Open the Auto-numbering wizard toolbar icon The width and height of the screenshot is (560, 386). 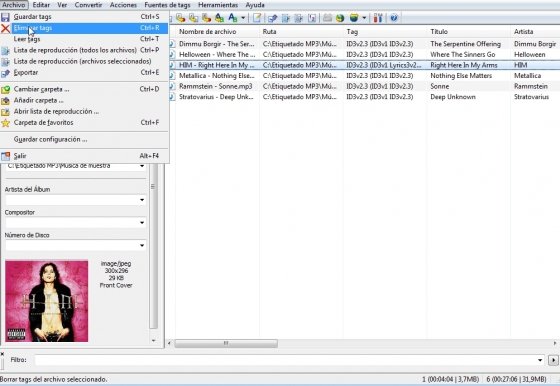(312, 18)
